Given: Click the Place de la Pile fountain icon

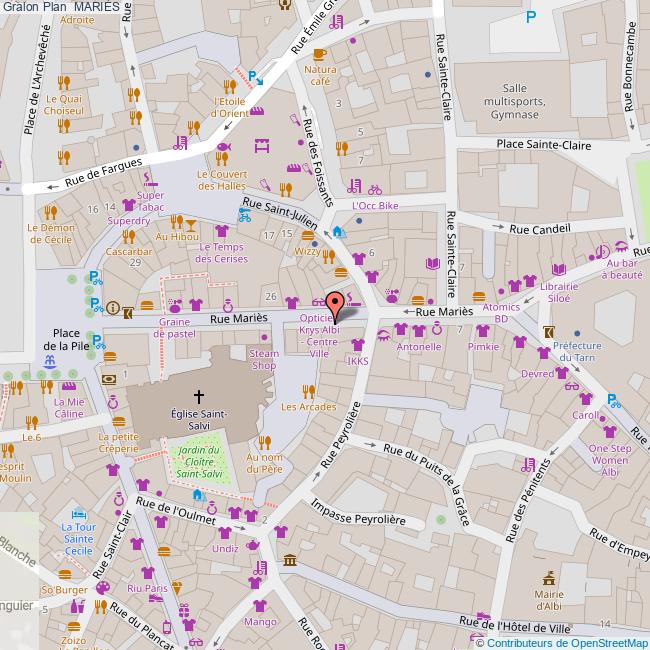Looking at the screenshot, I should 49,373.
